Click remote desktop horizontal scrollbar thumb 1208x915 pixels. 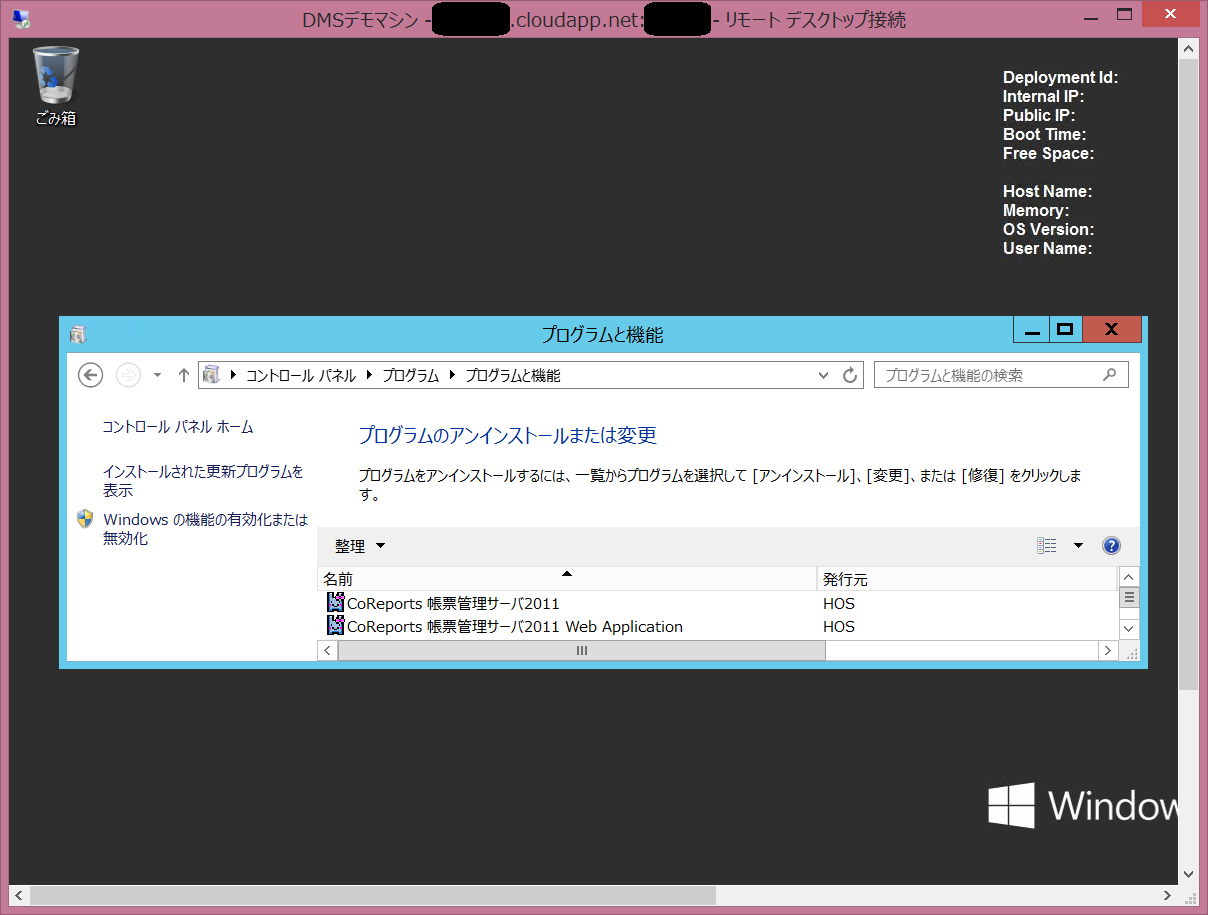pyautogui.click(x=373, y=895)
